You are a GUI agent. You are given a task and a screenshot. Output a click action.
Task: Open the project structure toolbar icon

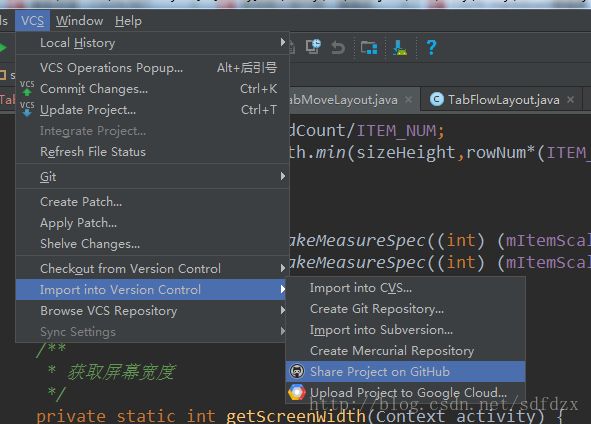369,48
